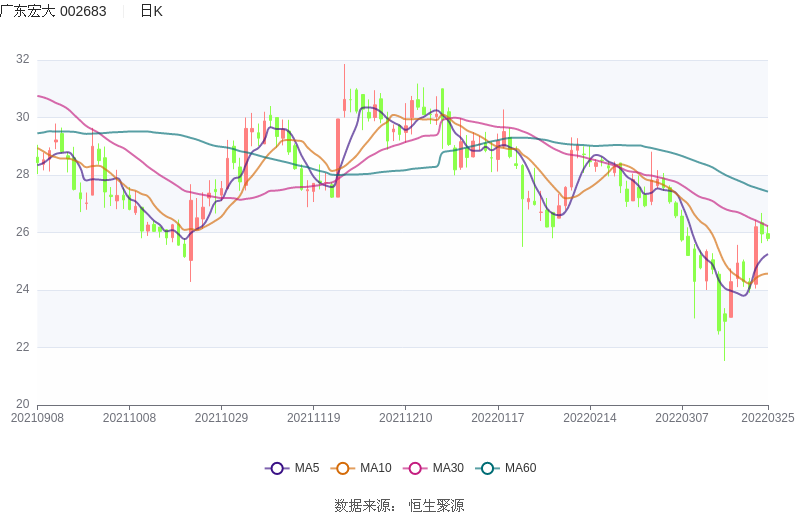This screenshot has height=517, width=800.
Task: Click the 20 price level on the y-axis
Action: pyautogui.click(x=23, y=404)
